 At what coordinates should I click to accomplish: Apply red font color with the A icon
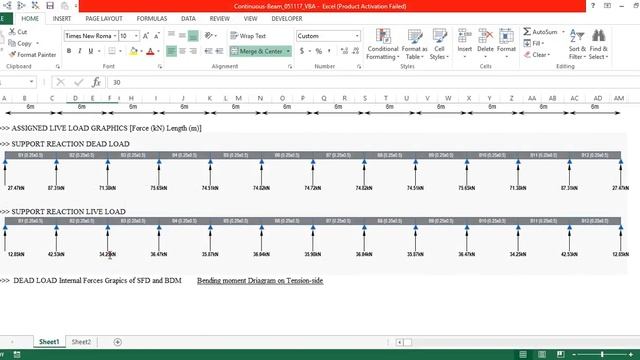(150, 51)
